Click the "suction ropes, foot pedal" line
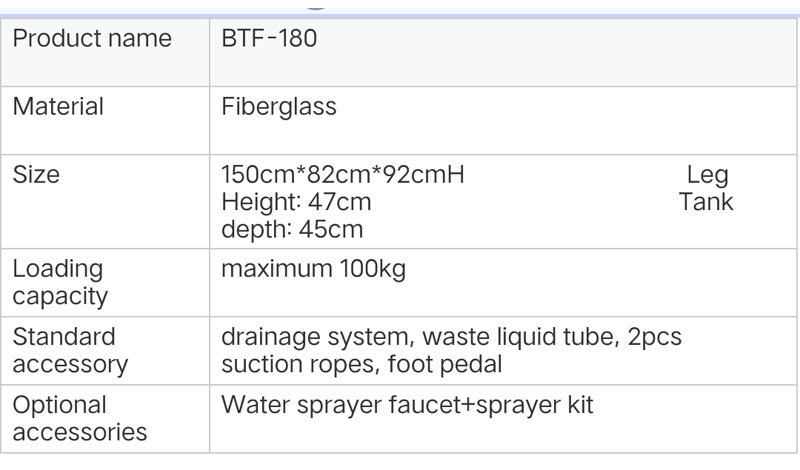Viewport: 800px width, 470px height. coord(361,364)
